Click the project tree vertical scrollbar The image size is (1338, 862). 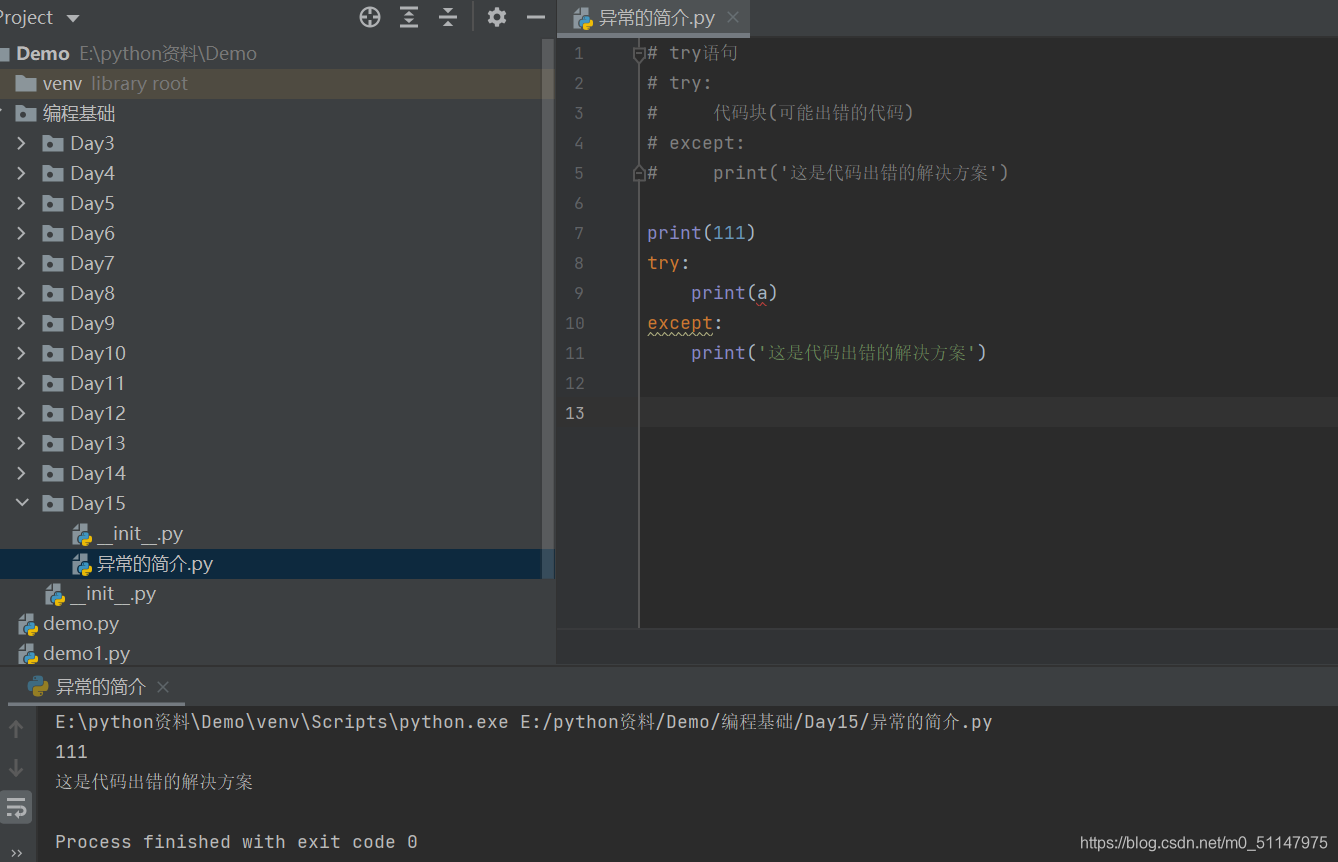tap(547, 308)
